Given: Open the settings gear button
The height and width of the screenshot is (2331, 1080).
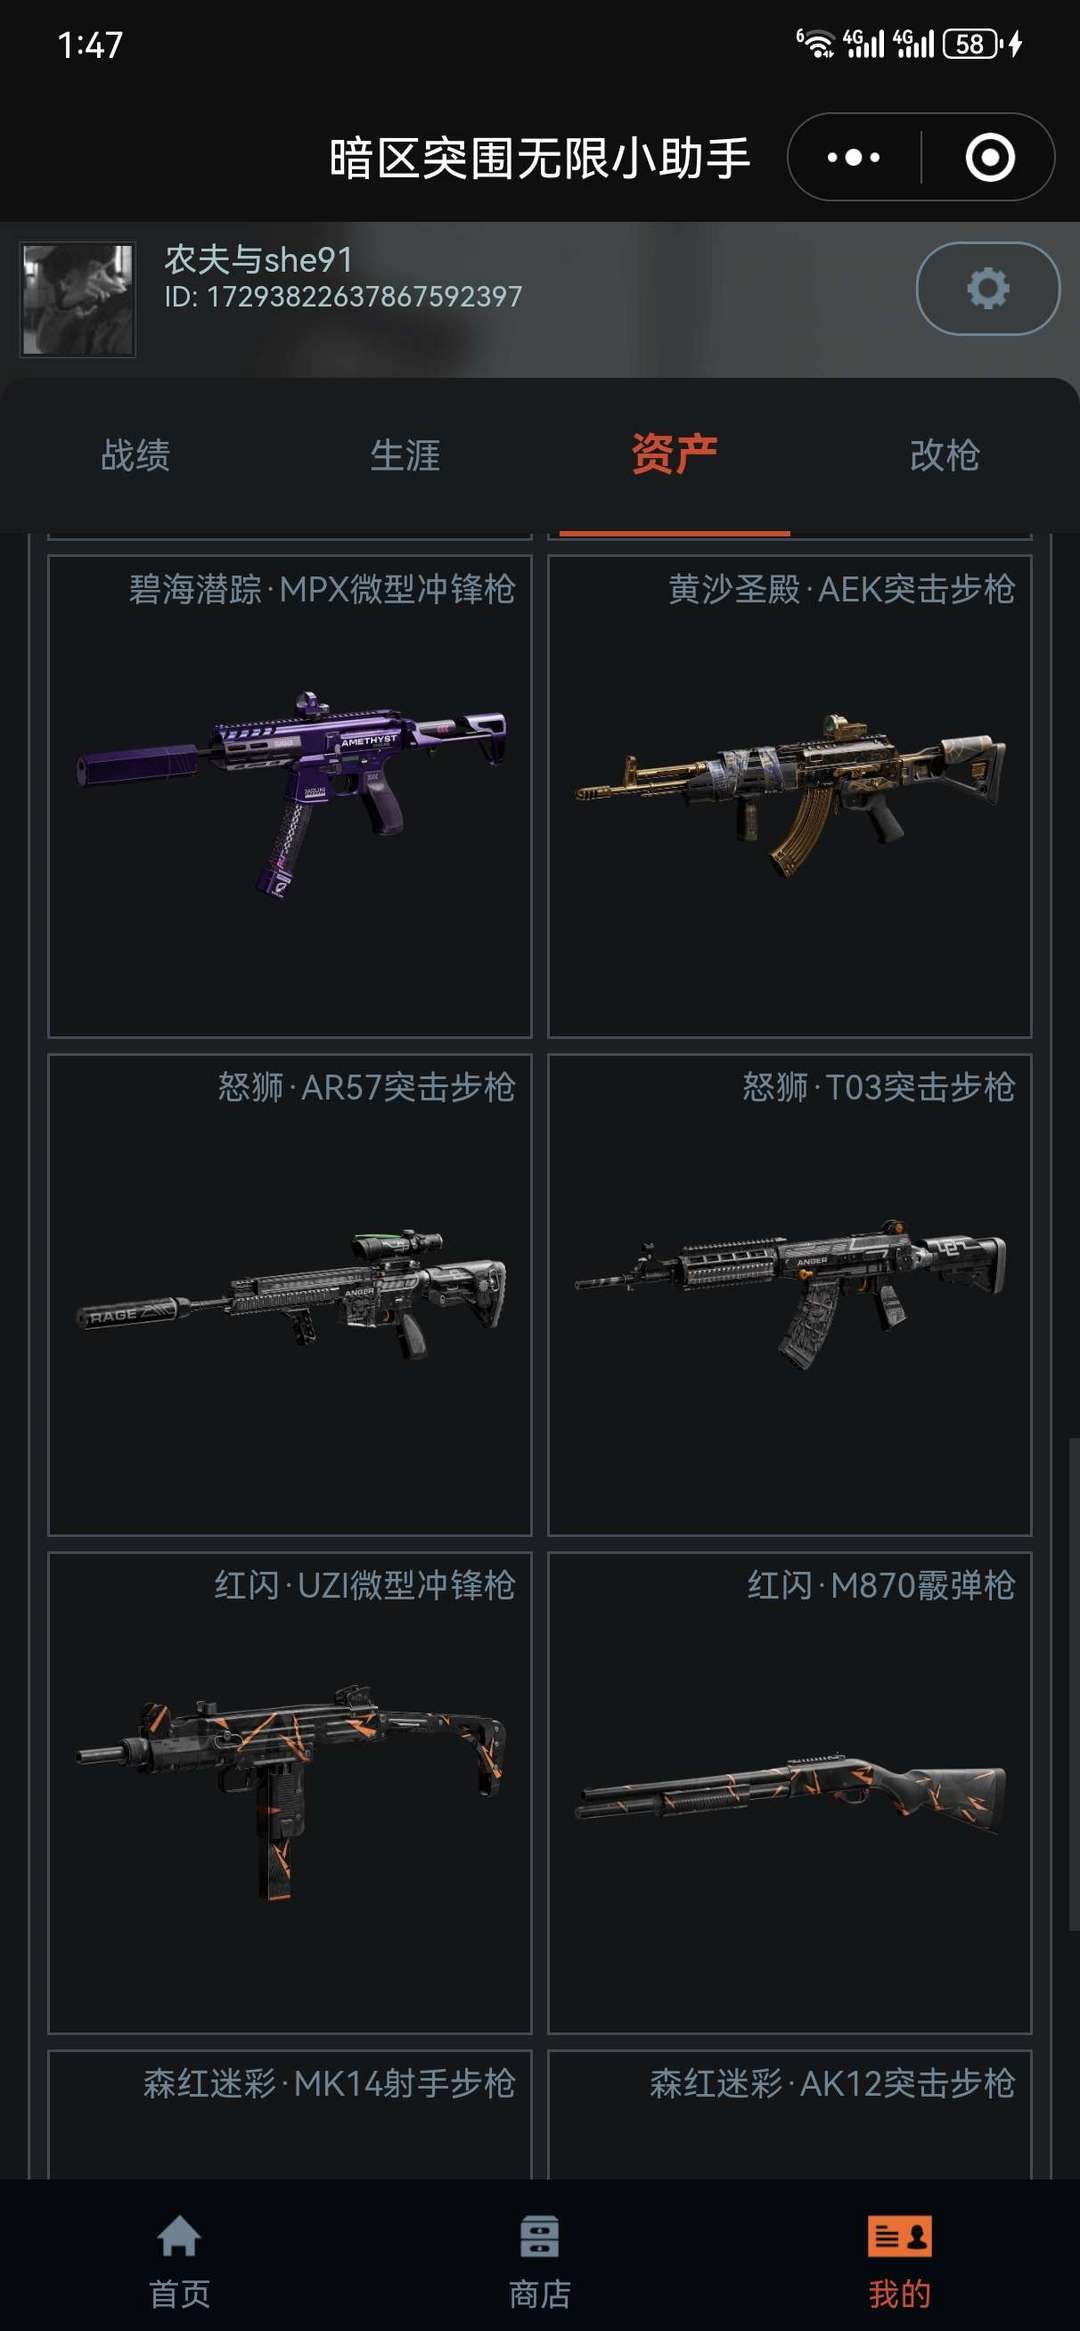Looking at the screenshot, I should pyautogui.click(x=987, y=288).
